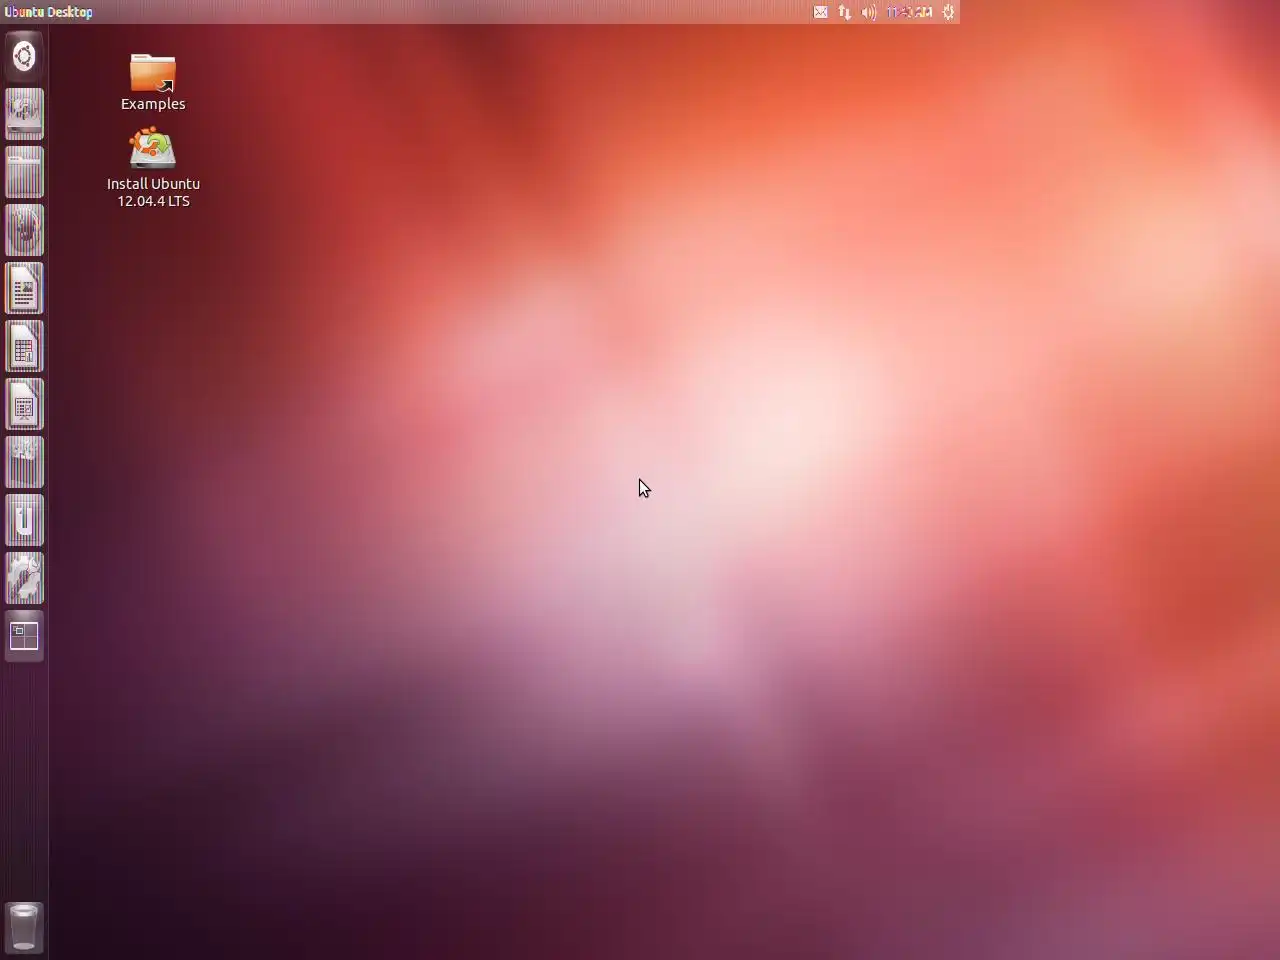The width and height of the screenshot is (1280, 960).
Task: Select the Examples folder on desktop
Action: point(153,73)
